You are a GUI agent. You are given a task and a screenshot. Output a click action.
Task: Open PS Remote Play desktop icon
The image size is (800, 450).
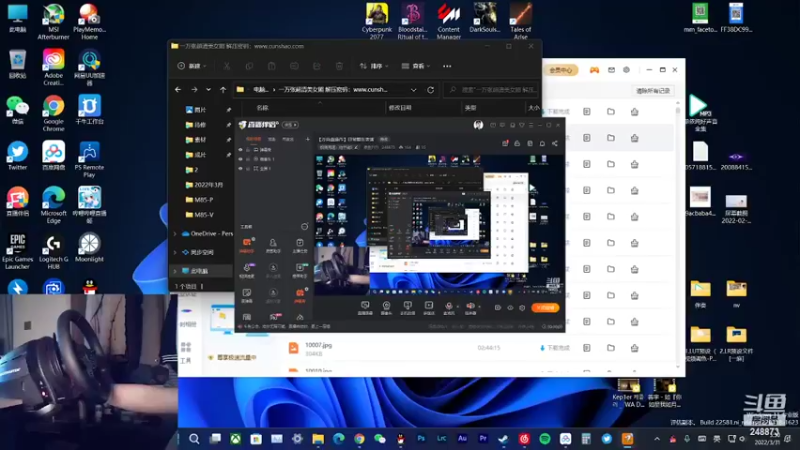[x=89, y=159]
